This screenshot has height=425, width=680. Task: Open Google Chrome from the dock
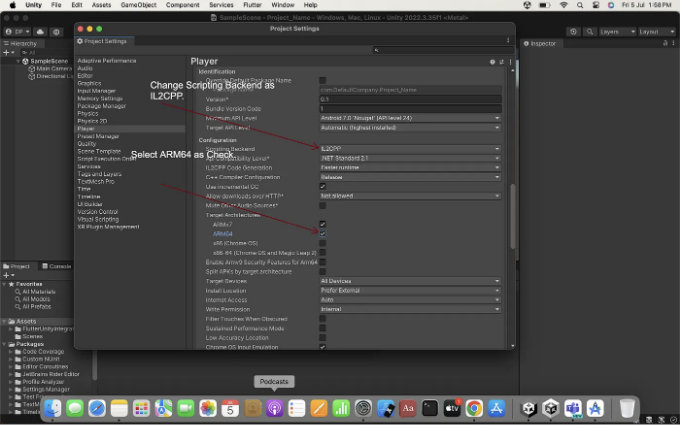coord(474,409)
